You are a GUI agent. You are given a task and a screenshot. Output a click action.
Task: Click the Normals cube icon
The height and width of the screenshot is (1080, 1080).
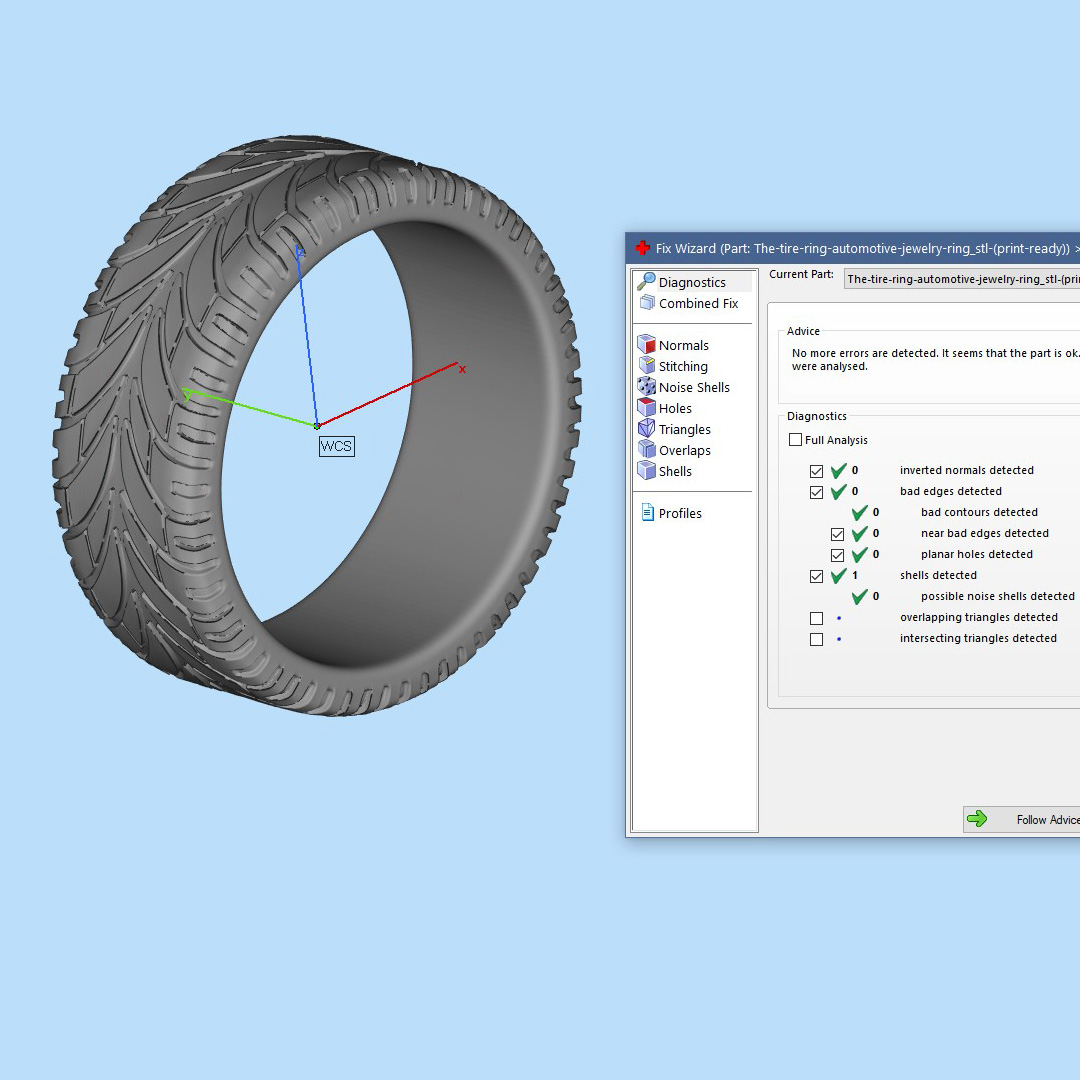[646, 344]
